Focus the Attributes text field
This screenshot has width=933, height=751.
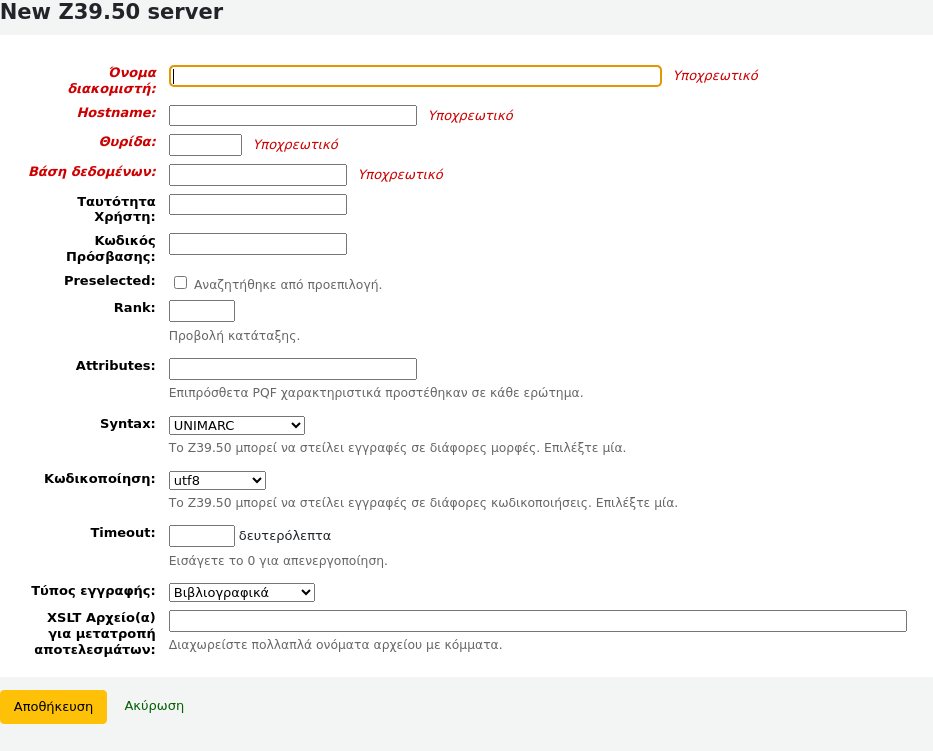pyautogui.click(x=292, y=369)
